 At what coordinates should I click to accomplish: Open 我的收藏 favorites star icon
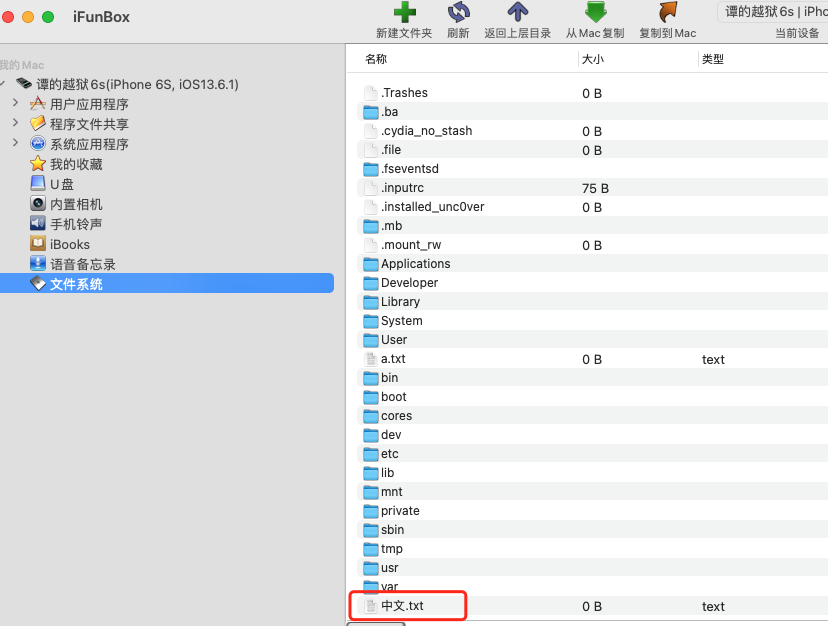pyautogui.click(x=37, y=164)
